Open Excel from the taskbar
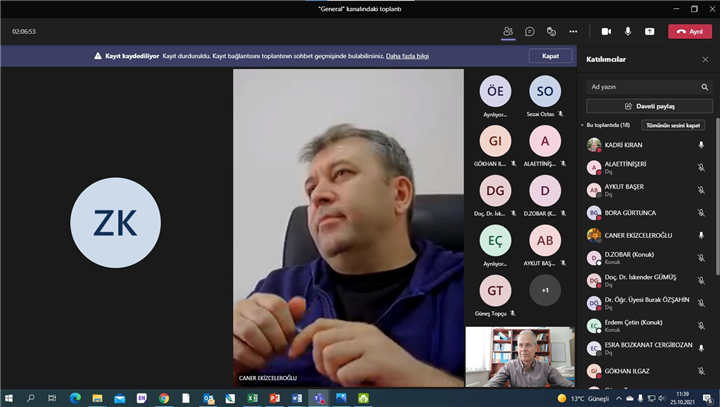Viewport: 720px width, 407px height. pyautogui.click(x=252, y=398)
